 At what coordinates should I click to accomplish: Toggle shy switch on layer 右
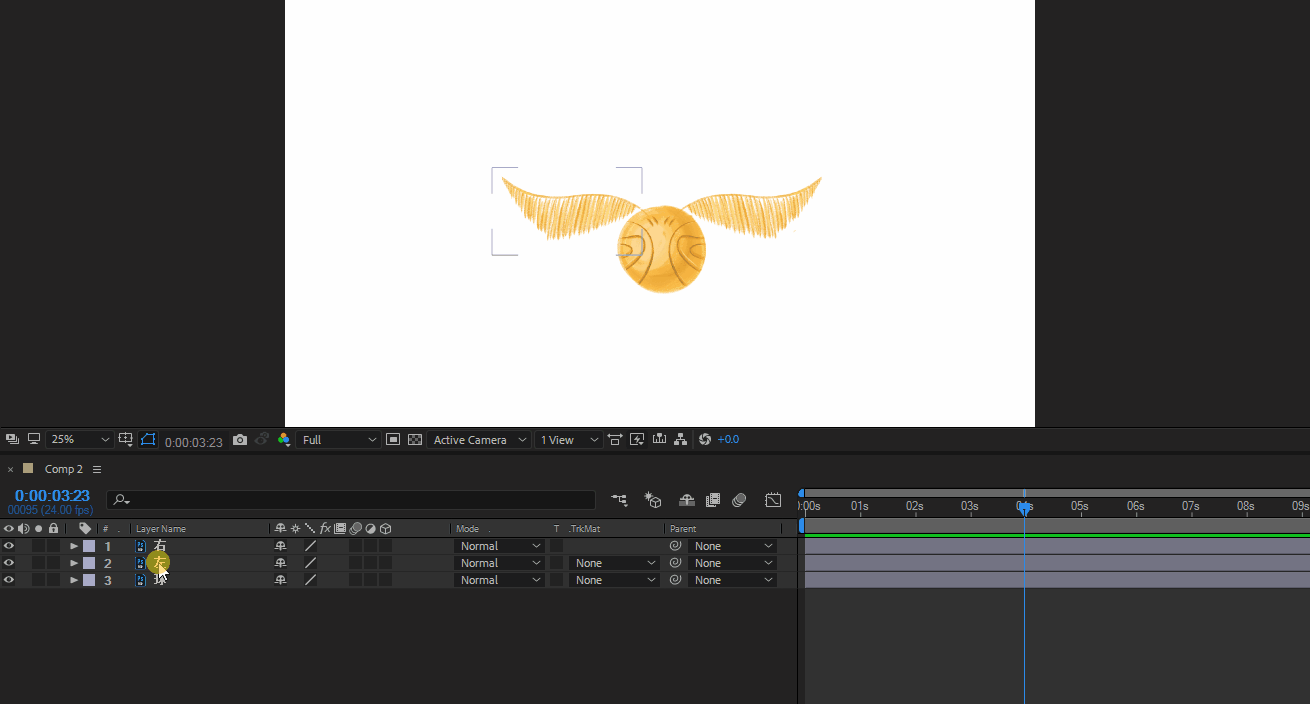(280, 546)
